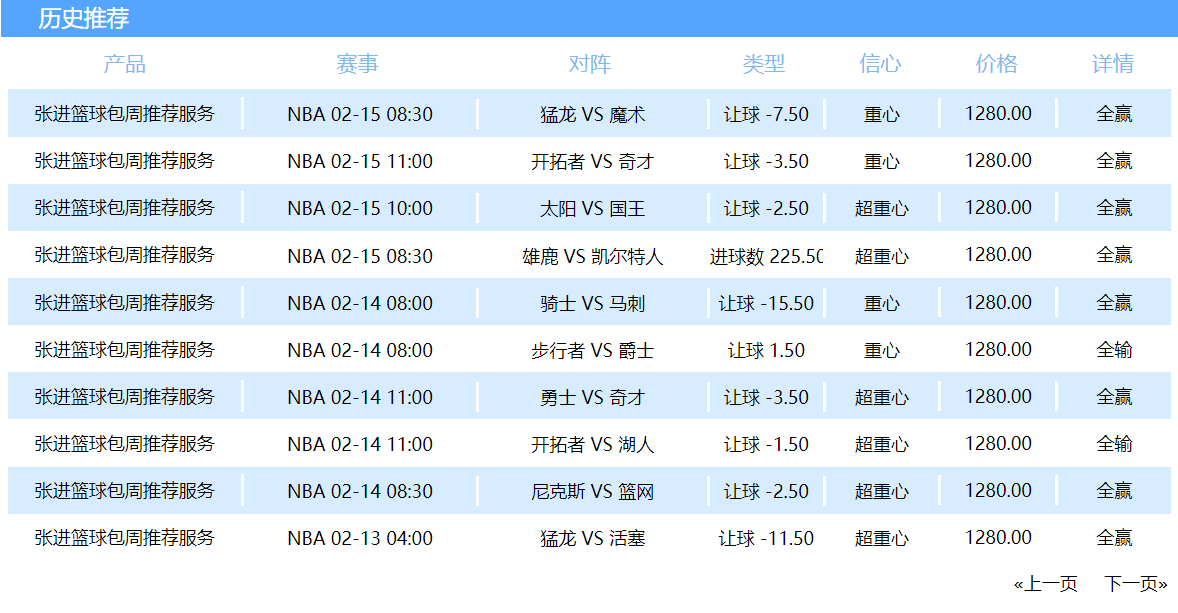Select matchup 开拓者 VS 奇才
Image resolution: width=1178 pixels, height=613 pixels.
tap(593, 162)
